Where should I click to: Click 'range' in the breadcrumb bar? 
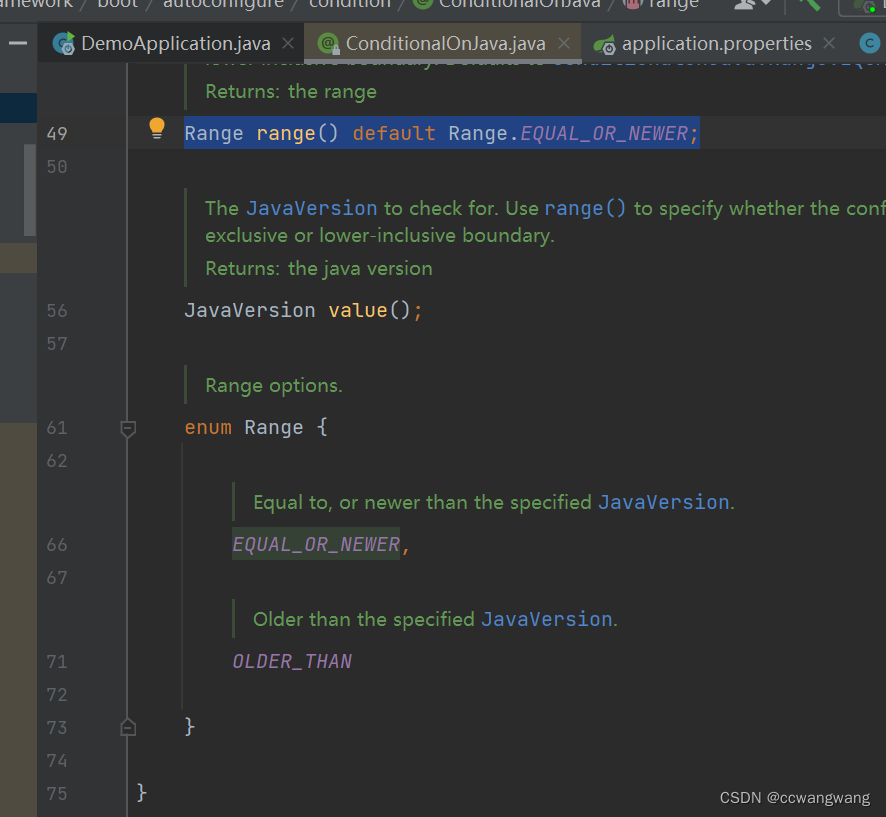tap(674, 4)
